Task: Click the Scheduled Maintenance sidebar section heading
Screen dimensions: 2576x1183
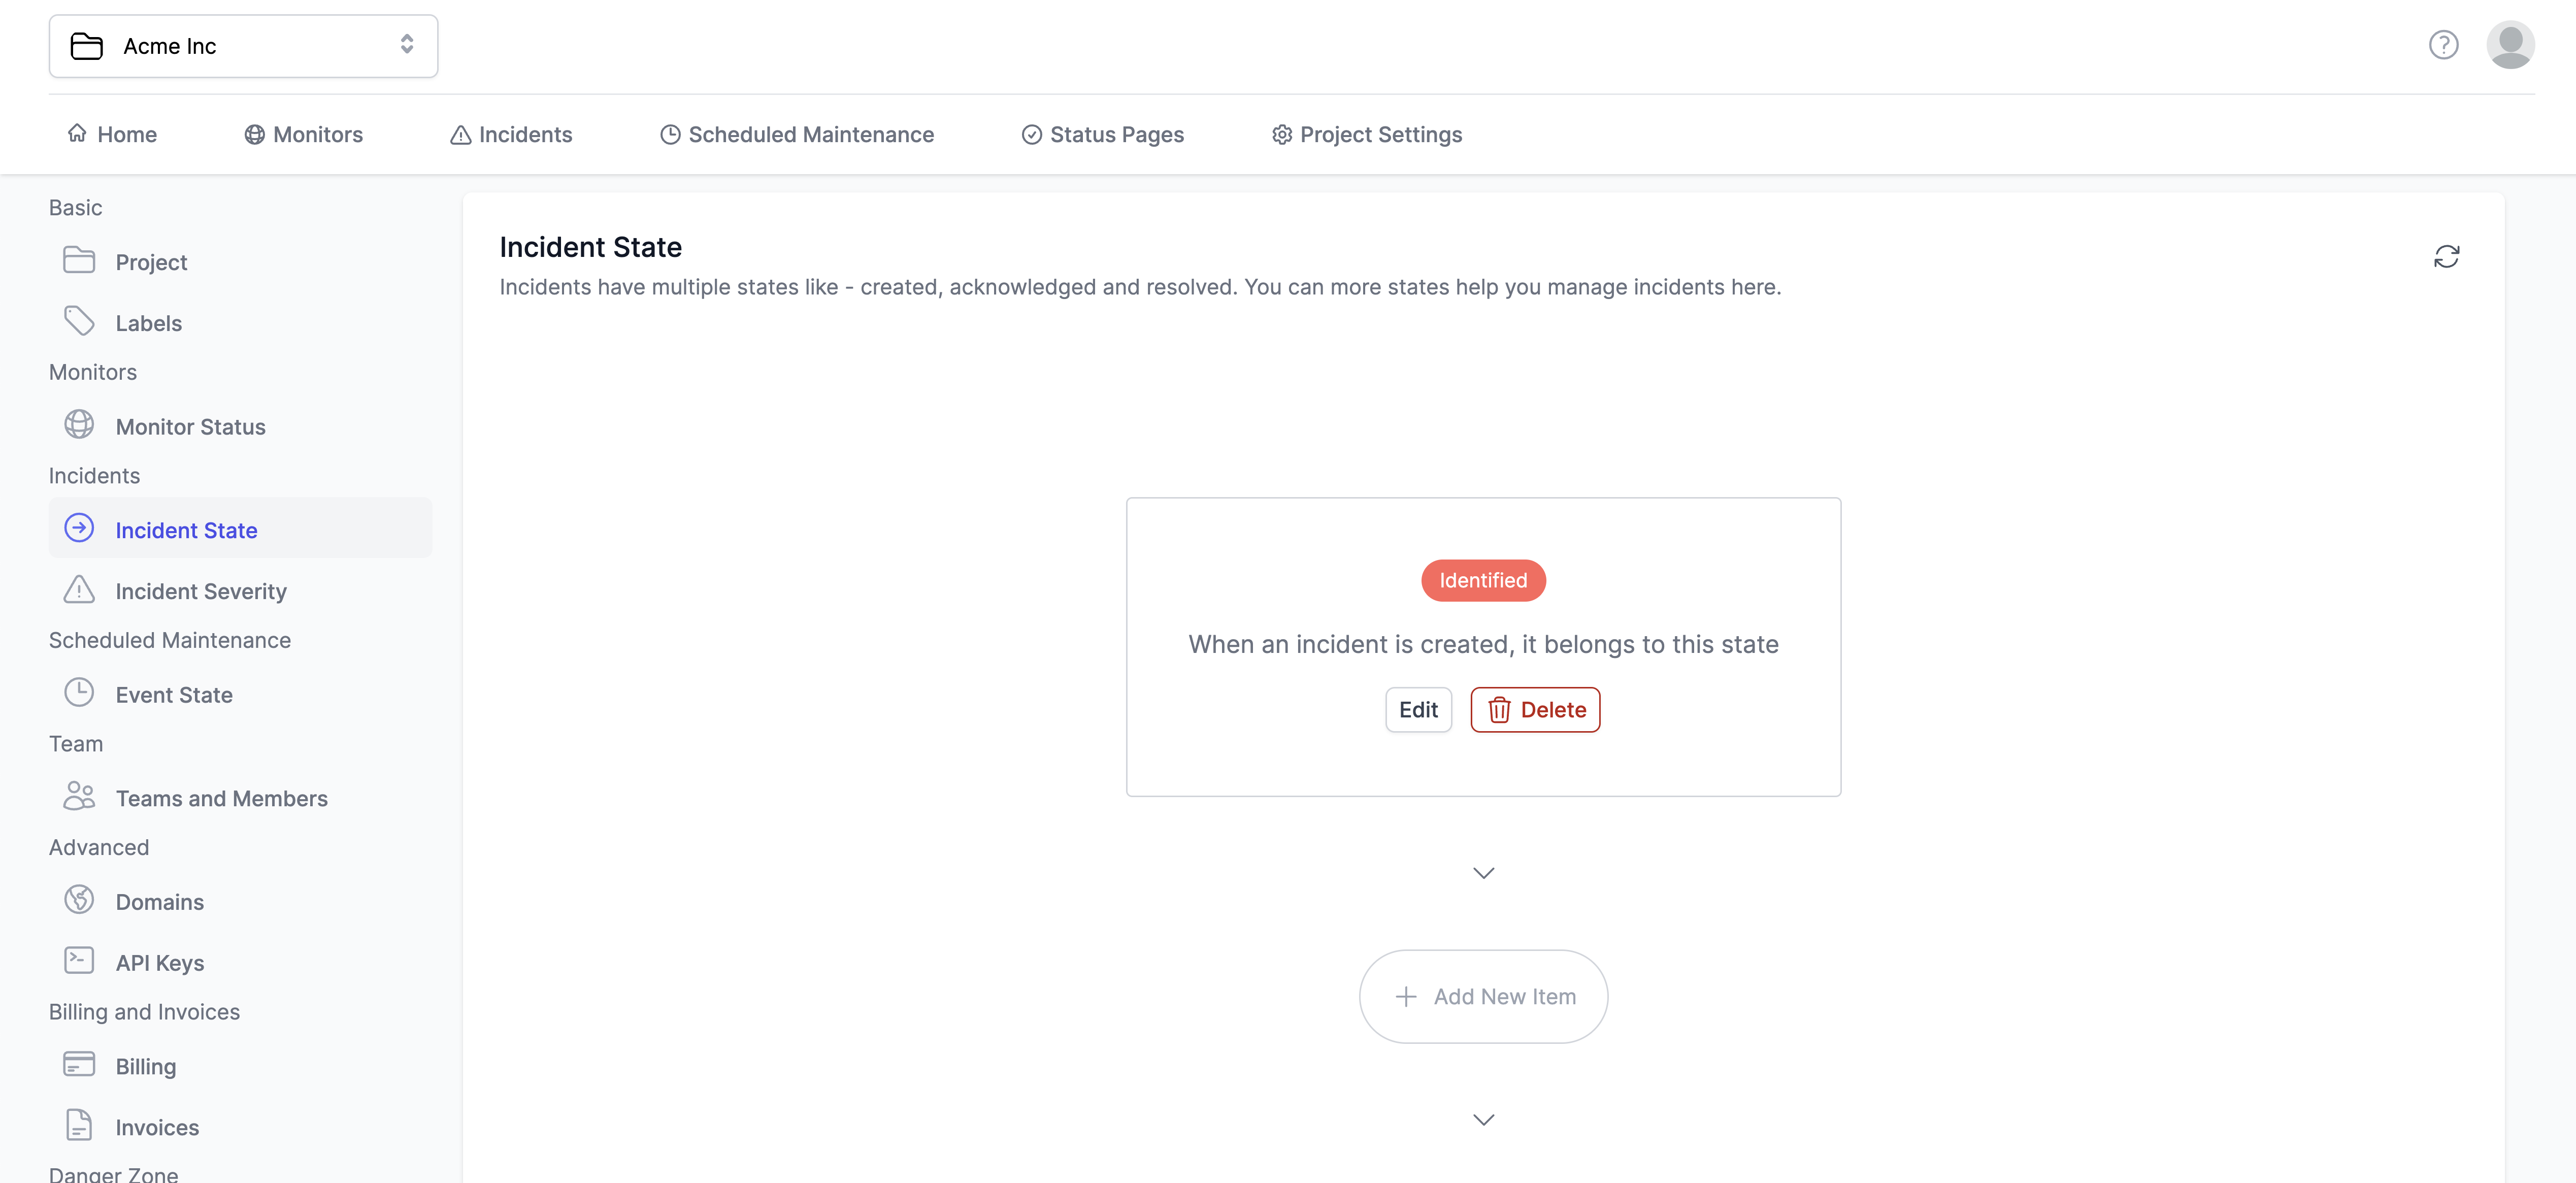Action: pos(170,640)
